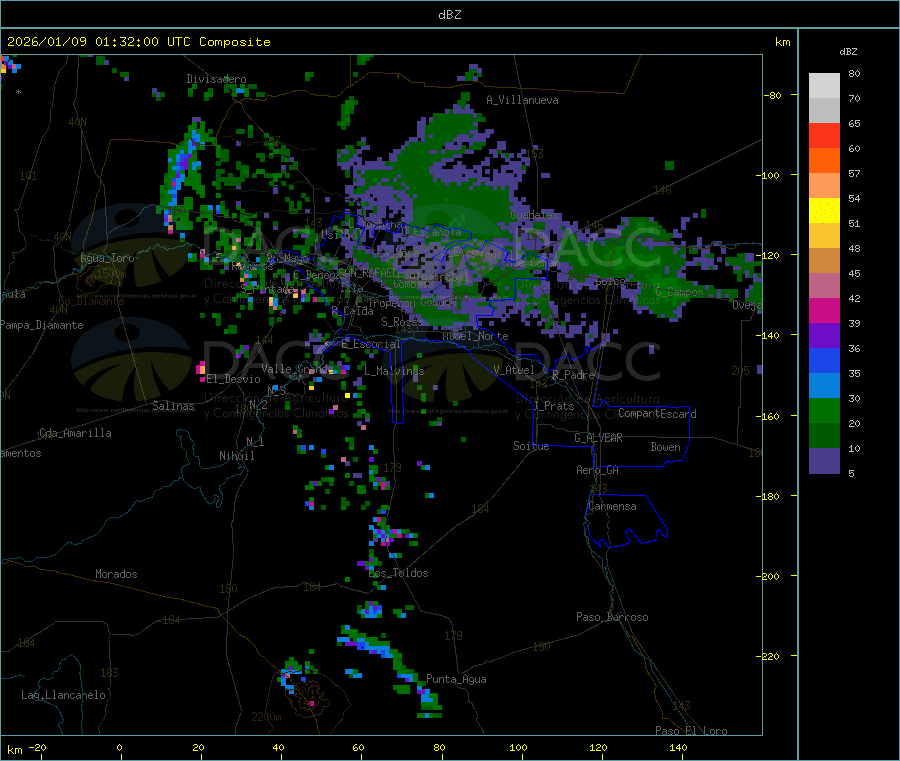Click the slate purple 5-10 dBZ legend swatch
The image size is (900, 761).
click(x=824, y=461)
